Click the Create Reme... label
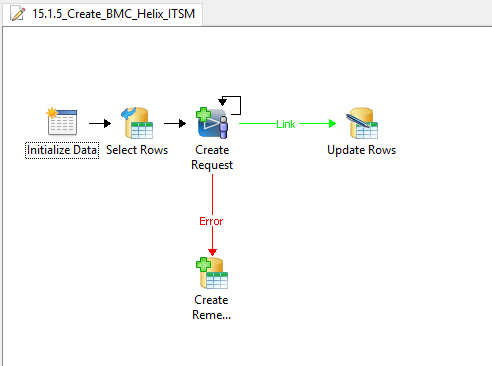The width and height of the screenshot is (492, 366). [x=211, y=307]
